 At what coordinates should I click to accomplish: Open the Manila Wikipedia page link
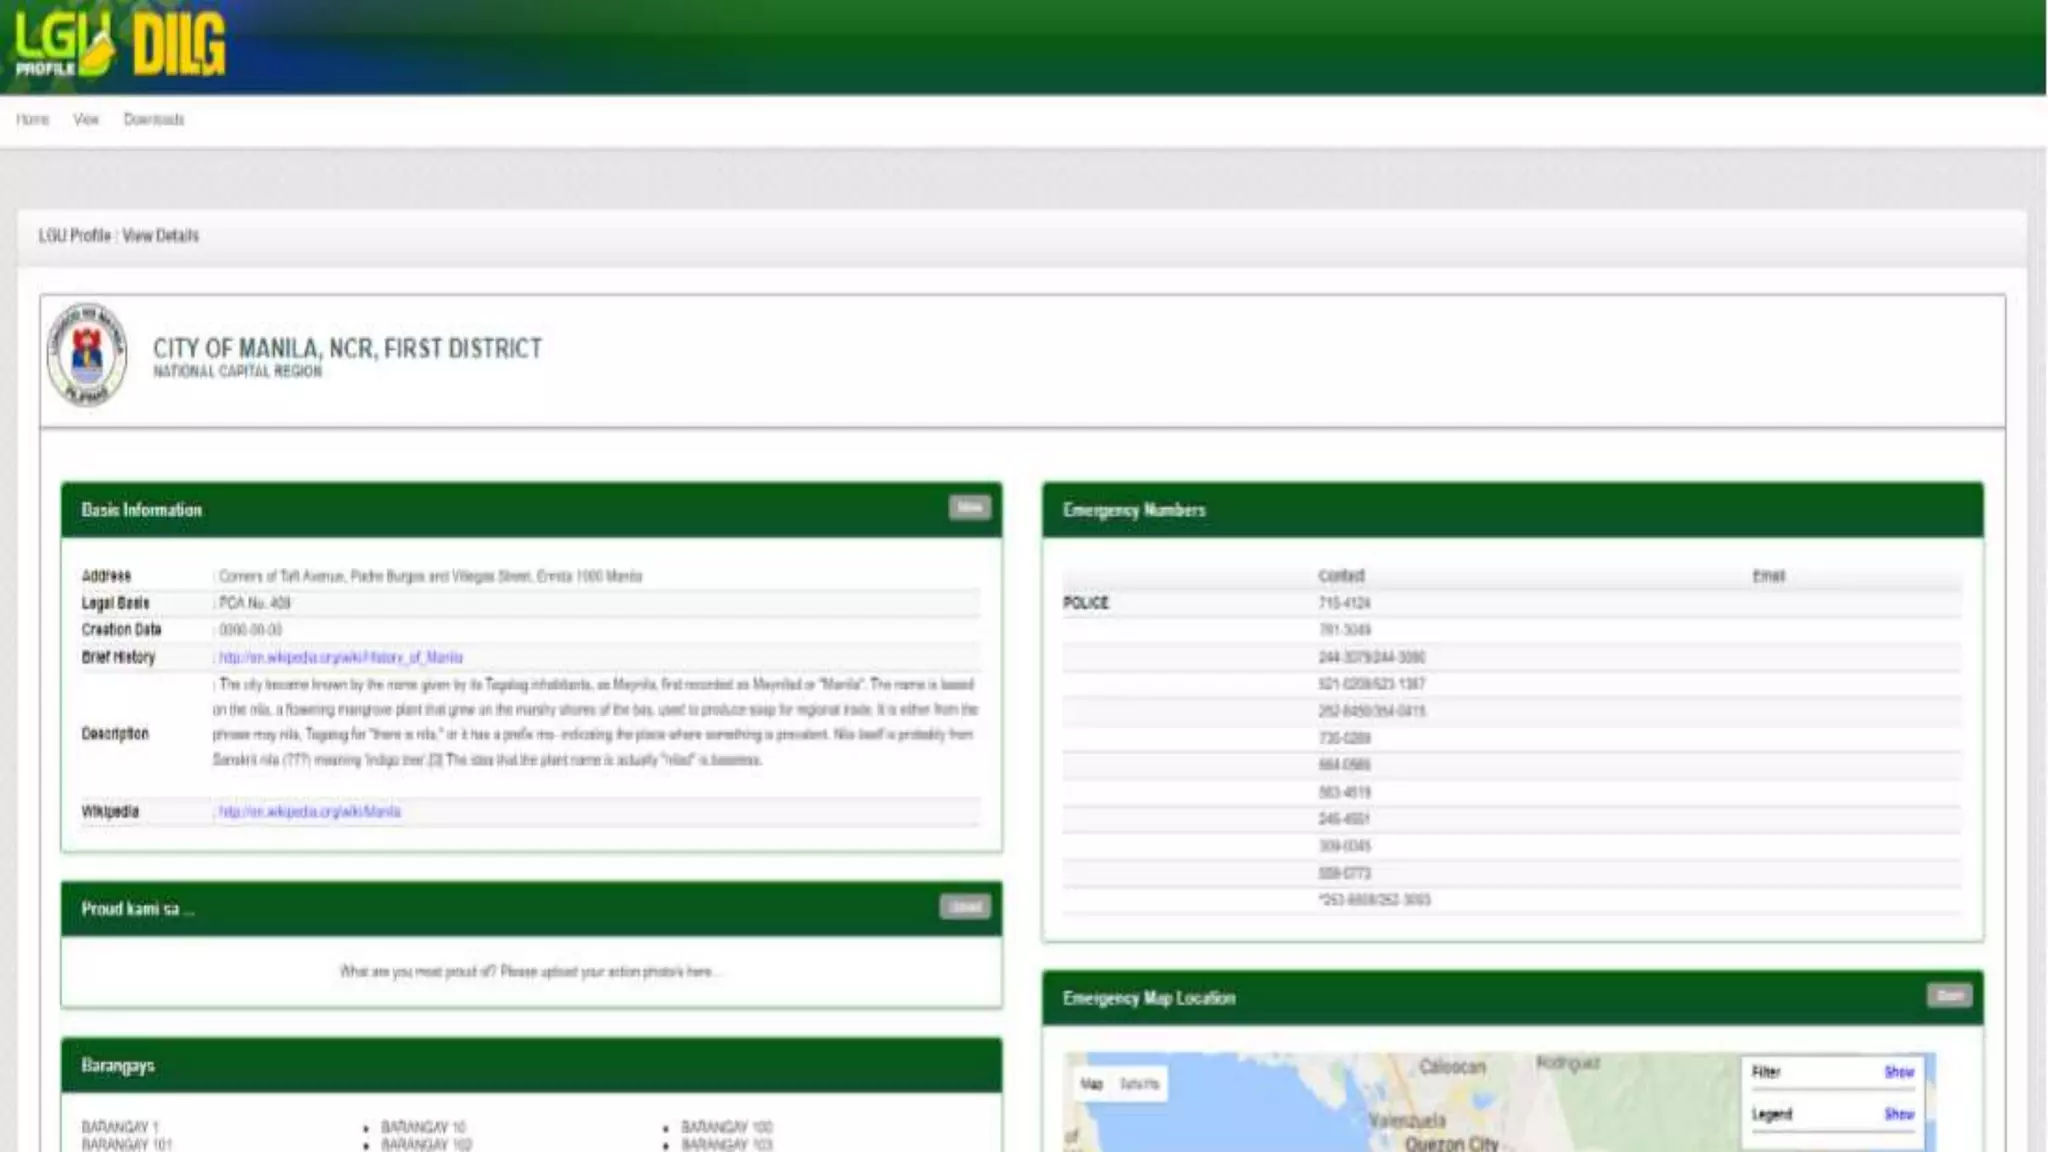pos(310,811)
